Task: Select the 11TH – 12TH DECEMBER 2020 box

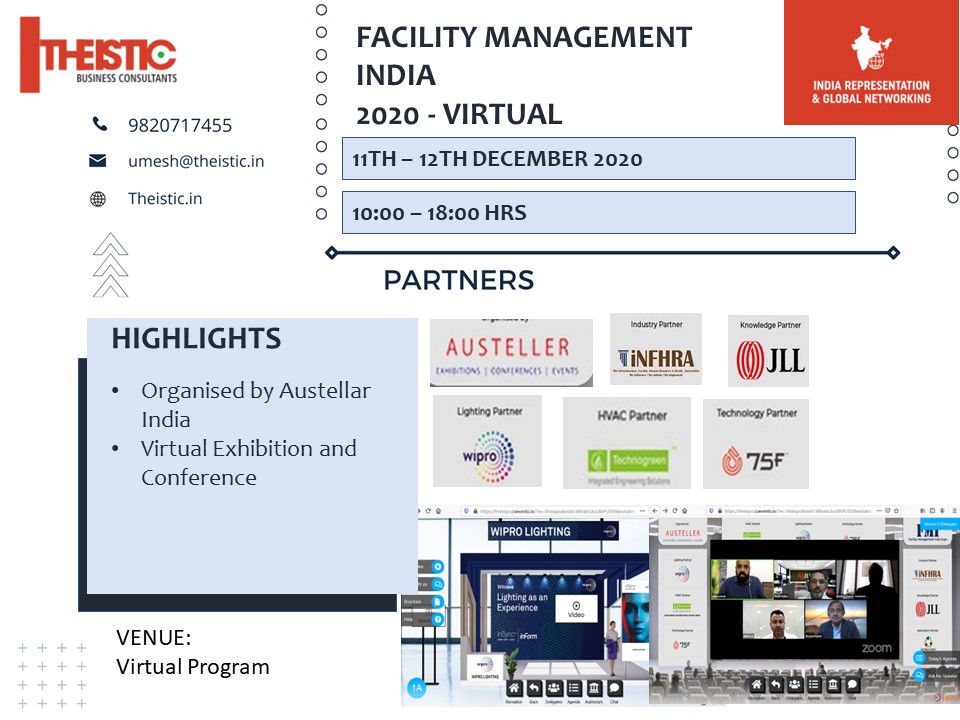Action: point(598,158)
